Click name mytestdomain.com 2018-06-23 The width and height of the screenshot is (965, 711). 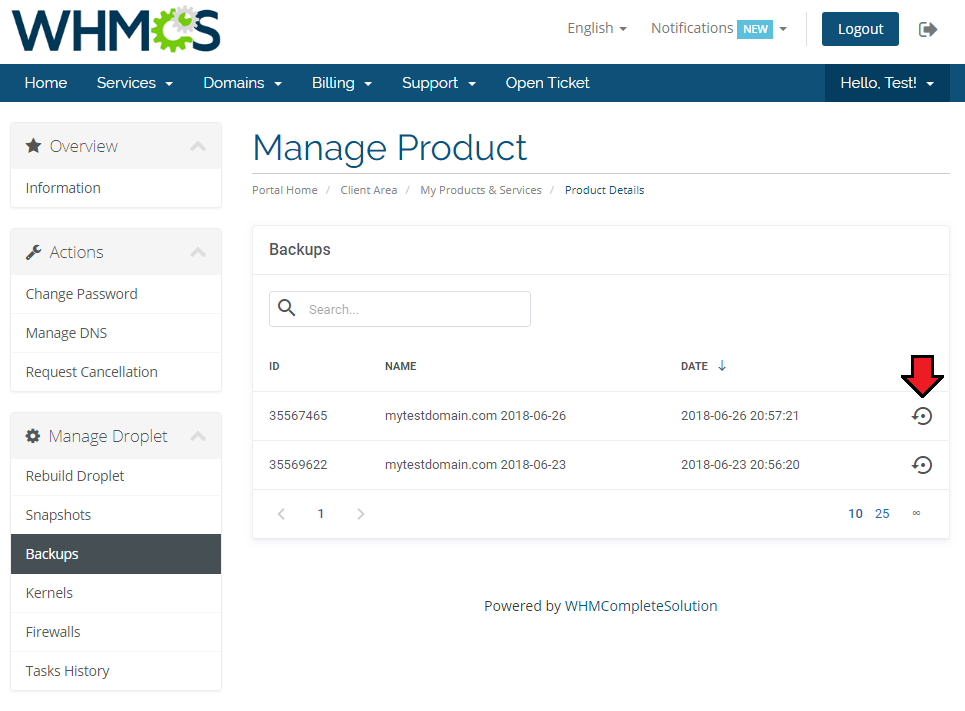[475, 465]
